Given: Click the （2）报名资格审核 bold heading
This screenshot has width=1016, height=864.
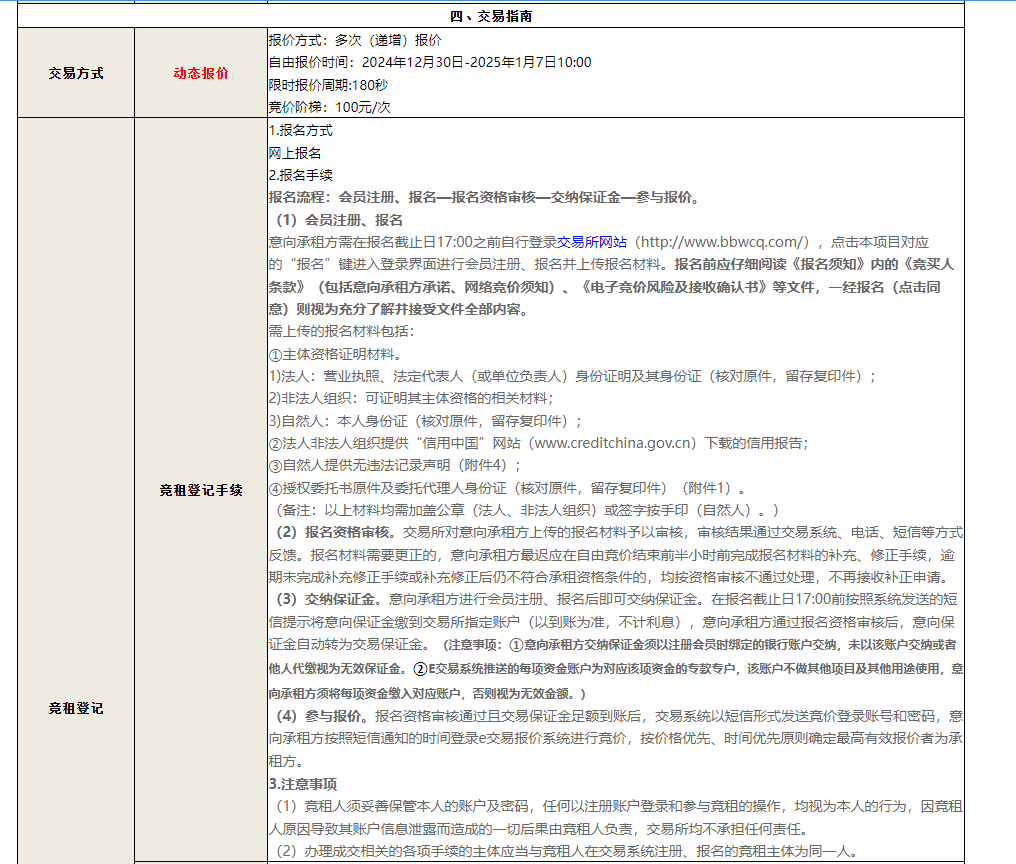Looking at the screenshot, I should tap(335, 532).
